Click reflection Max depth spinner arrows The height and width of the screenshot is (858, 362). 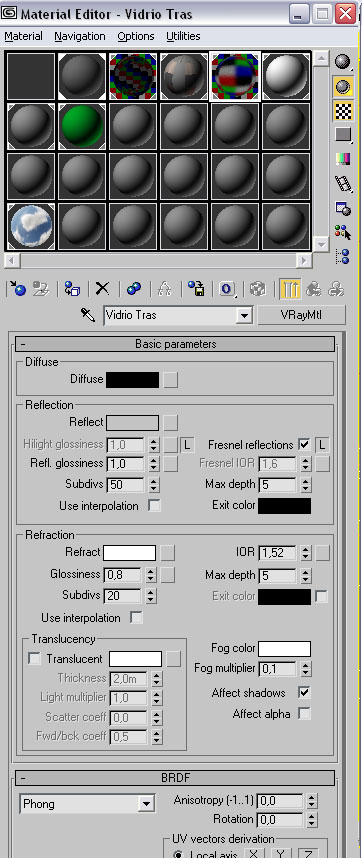tap(306, 484)
